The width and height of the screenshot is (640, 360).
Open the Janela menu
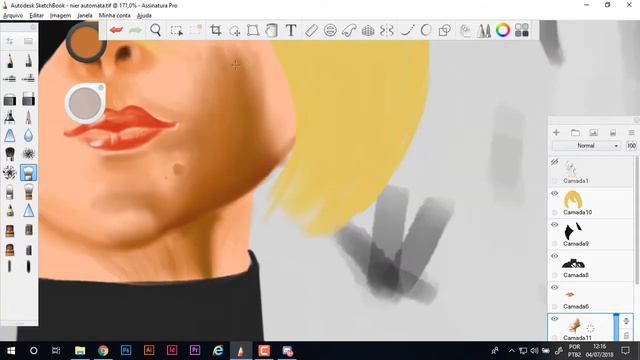pyautogui.click(x=84, y=16)
